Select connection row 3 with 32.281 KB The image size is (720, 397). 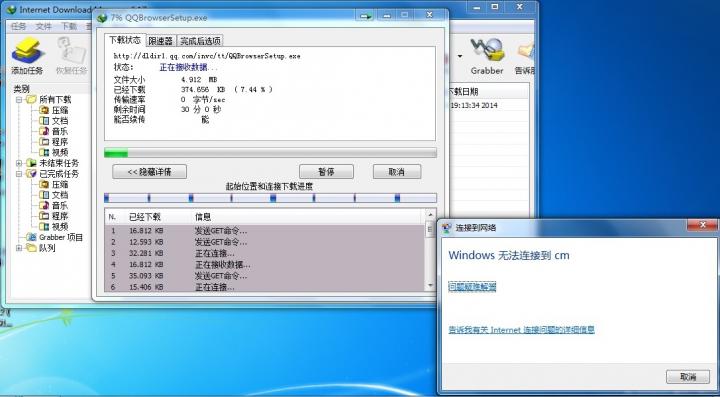pyautogui.click(x=265, y=253)
